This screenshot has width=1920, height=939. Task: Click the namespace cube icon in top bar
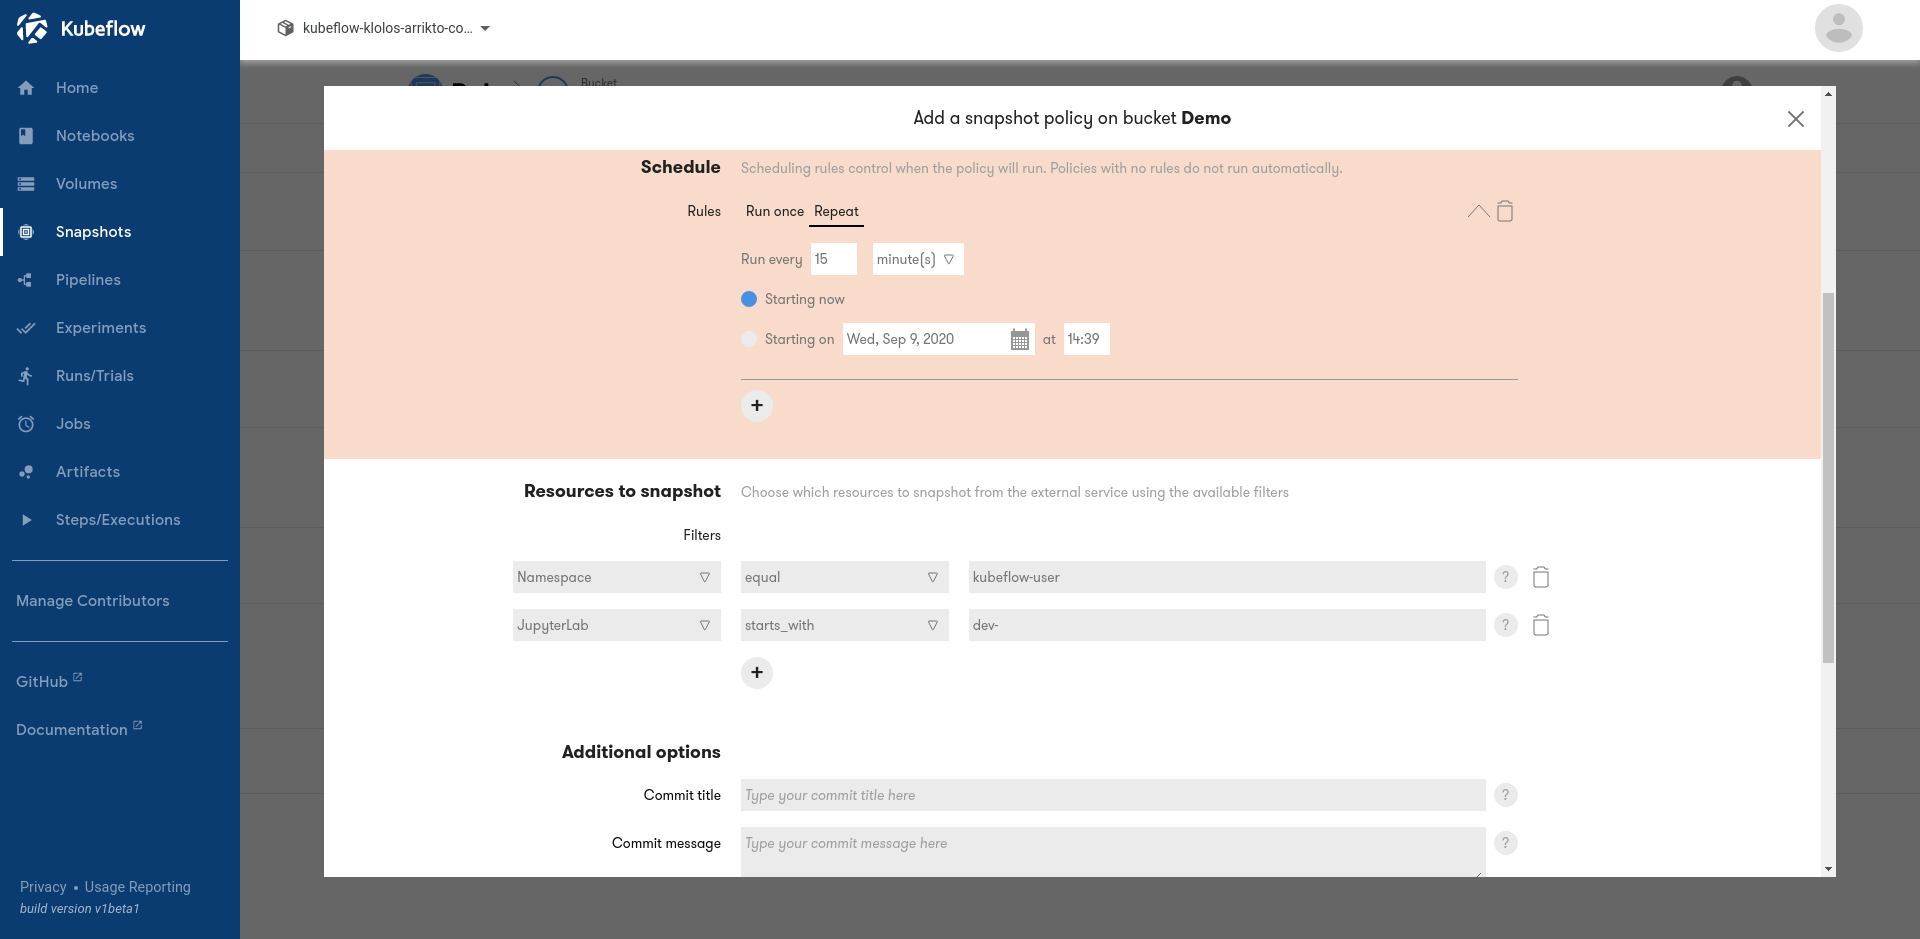(x=285, y=28)
